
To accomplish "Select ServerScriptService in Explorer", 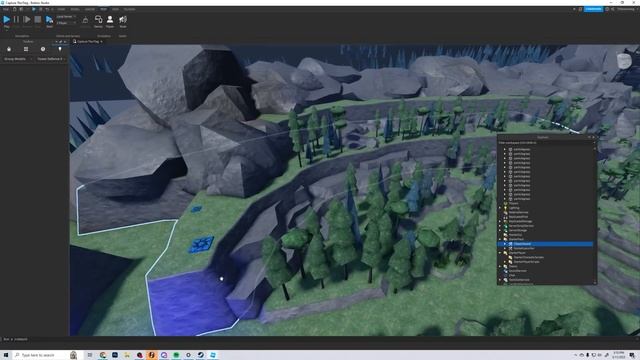I will (x=521, y=226).
